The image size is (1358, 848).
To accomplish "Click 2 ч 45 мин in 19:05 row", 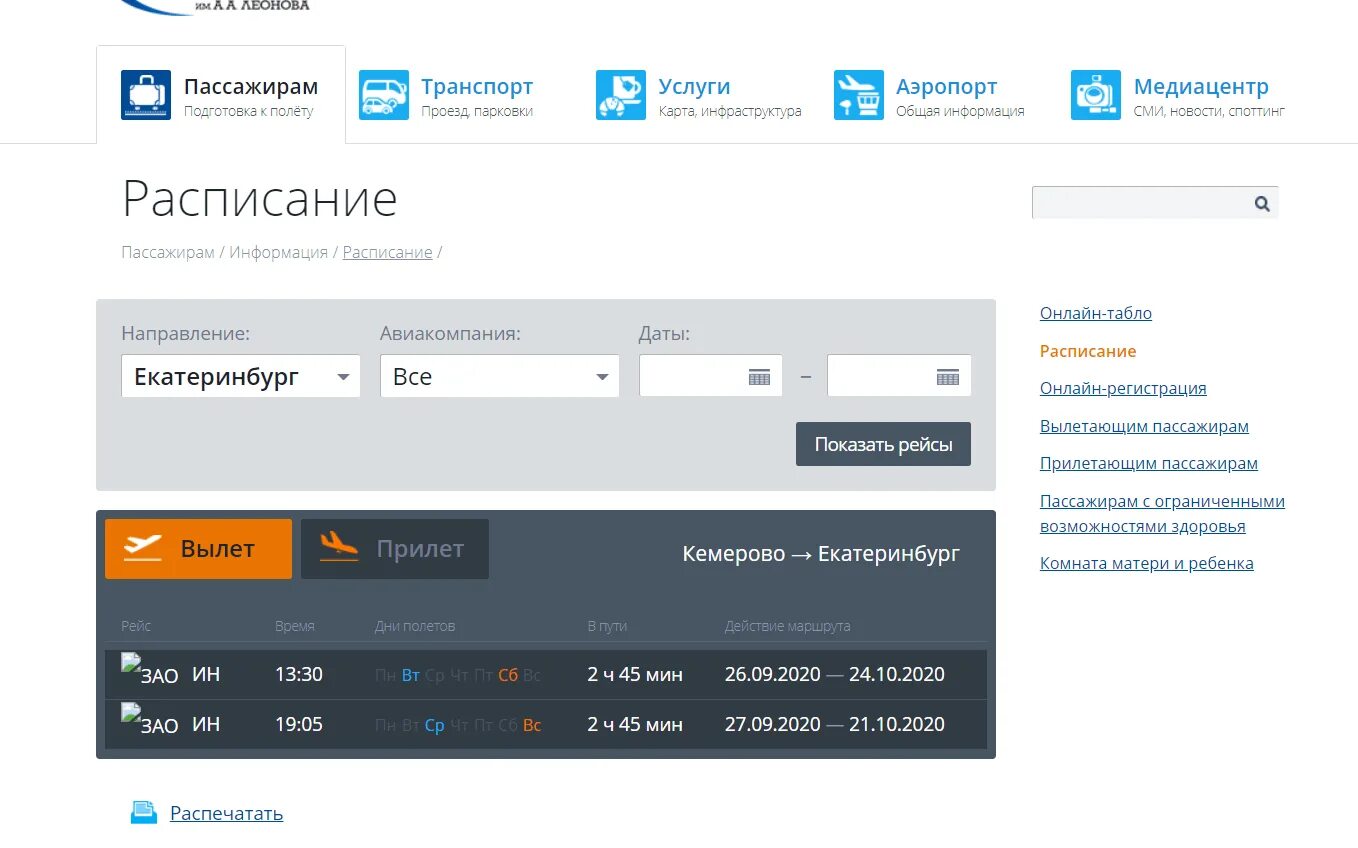I will coord(635,724).
